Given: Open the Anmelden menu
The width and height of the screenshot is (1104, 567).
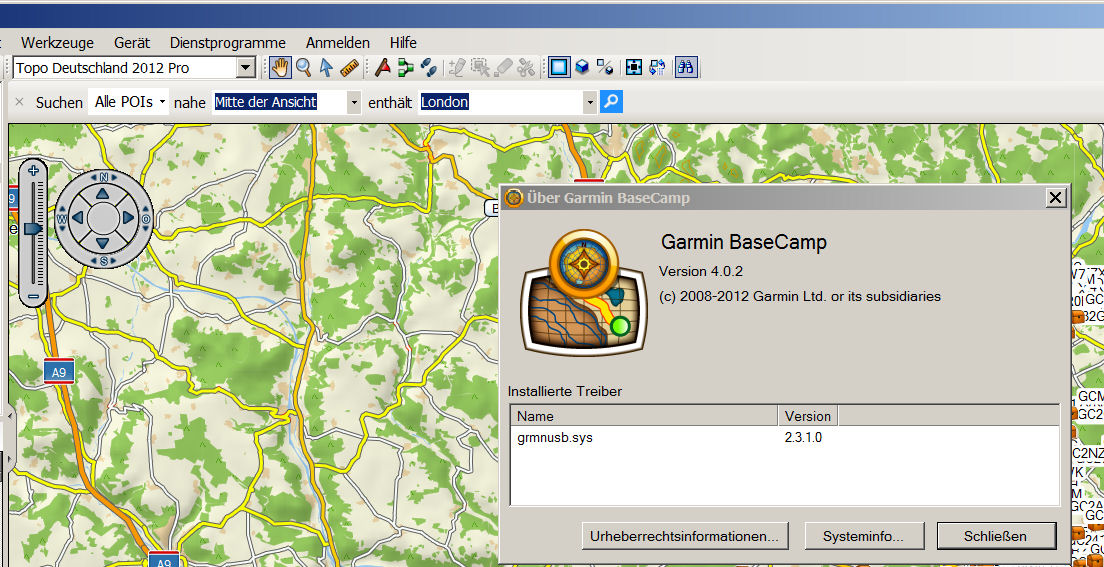Looking at the screenshot, I should point(337,43).
